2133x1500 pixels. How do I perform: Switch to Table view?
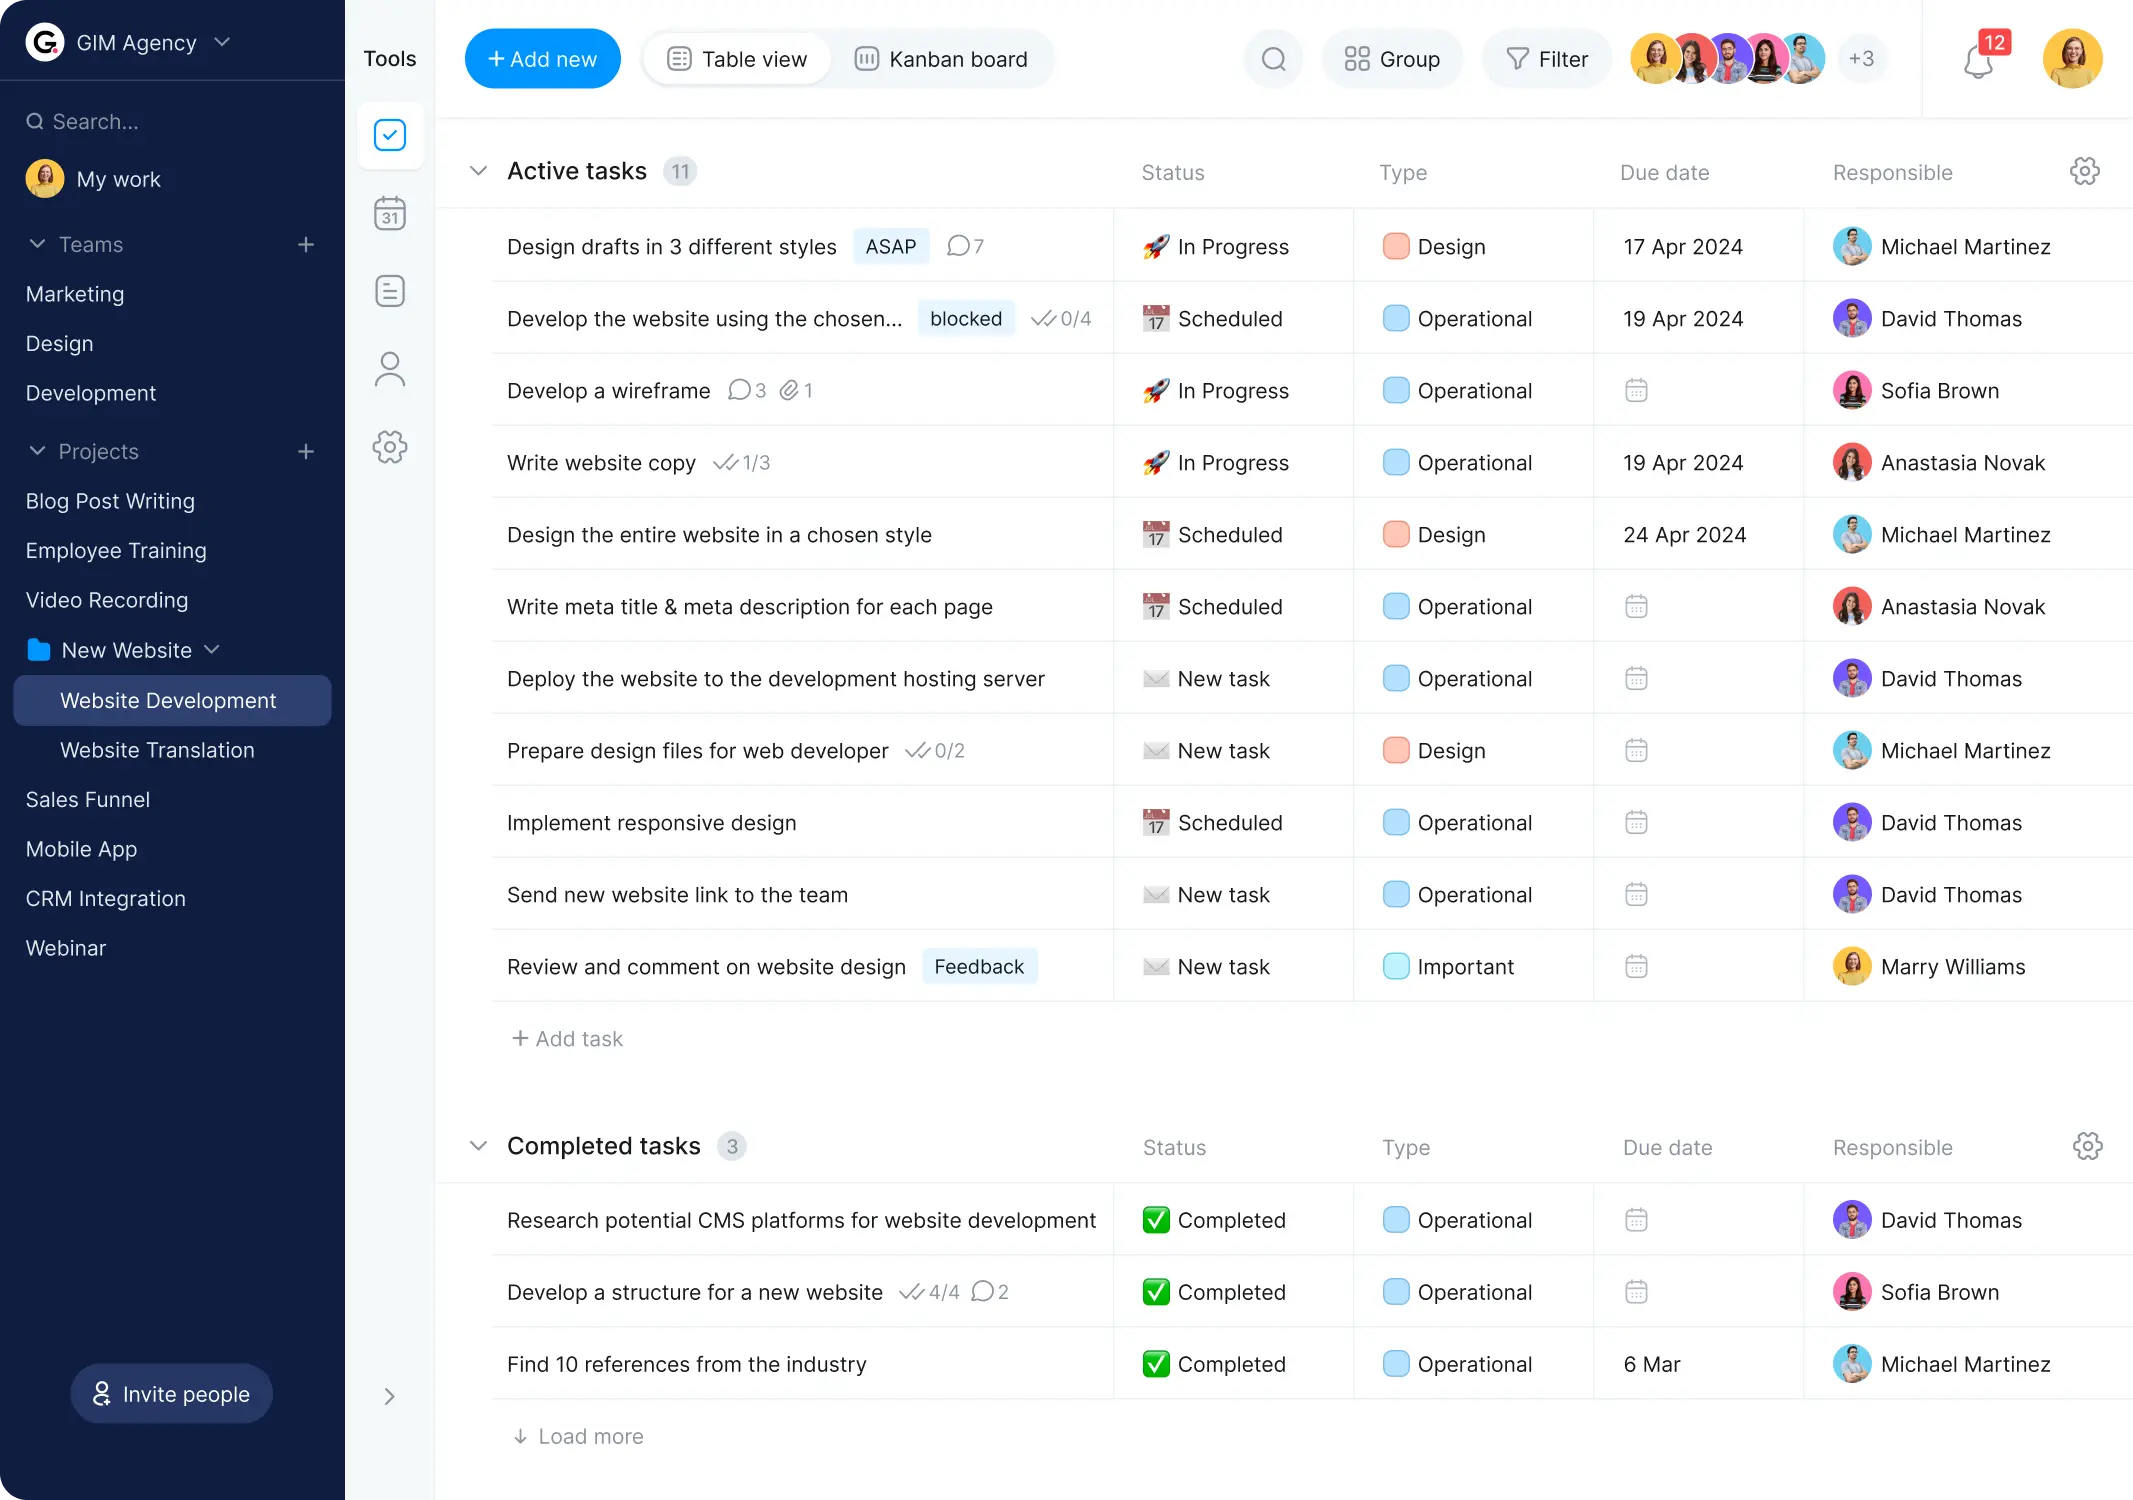[x=737, y=59]
